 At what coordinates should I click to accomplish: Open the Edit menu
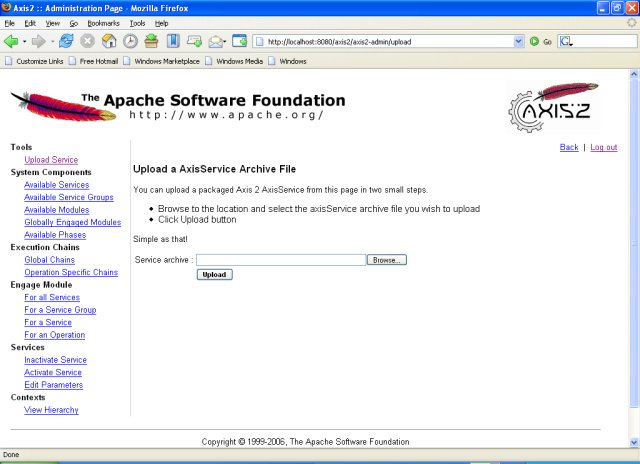click(x=30, y=23)
